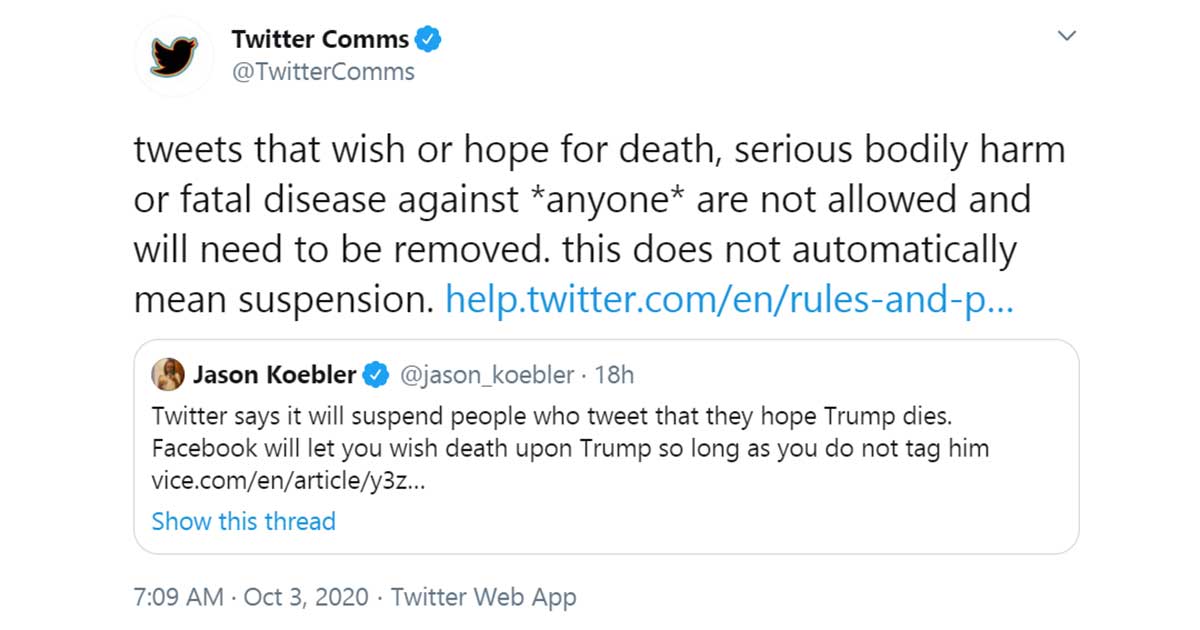Click the Twitter Comms bird avatar
The height and width of the screenshot is (630, 1200).
pos(174,56)
